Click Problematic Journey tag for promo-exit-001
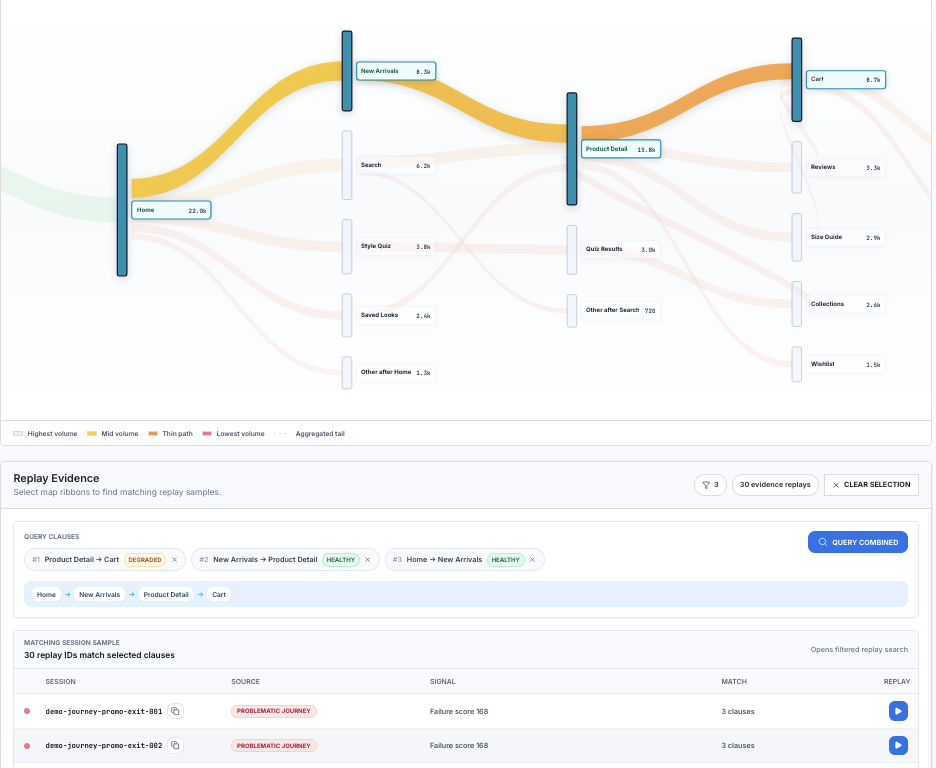The width and height of the screenshot is (936, 768). 273,711
